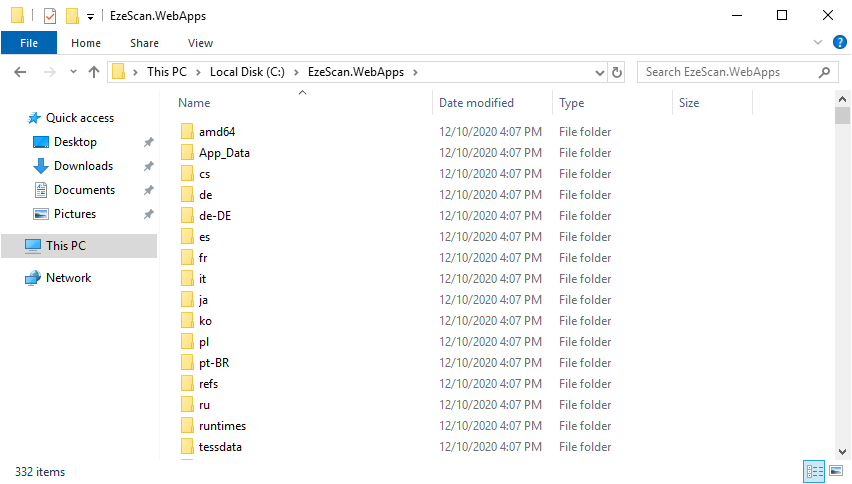The height and width of the screenshot is (484, 852).
Task: Click Local Disk (C:) in breadcrumb path
Action: click(247, 72)
